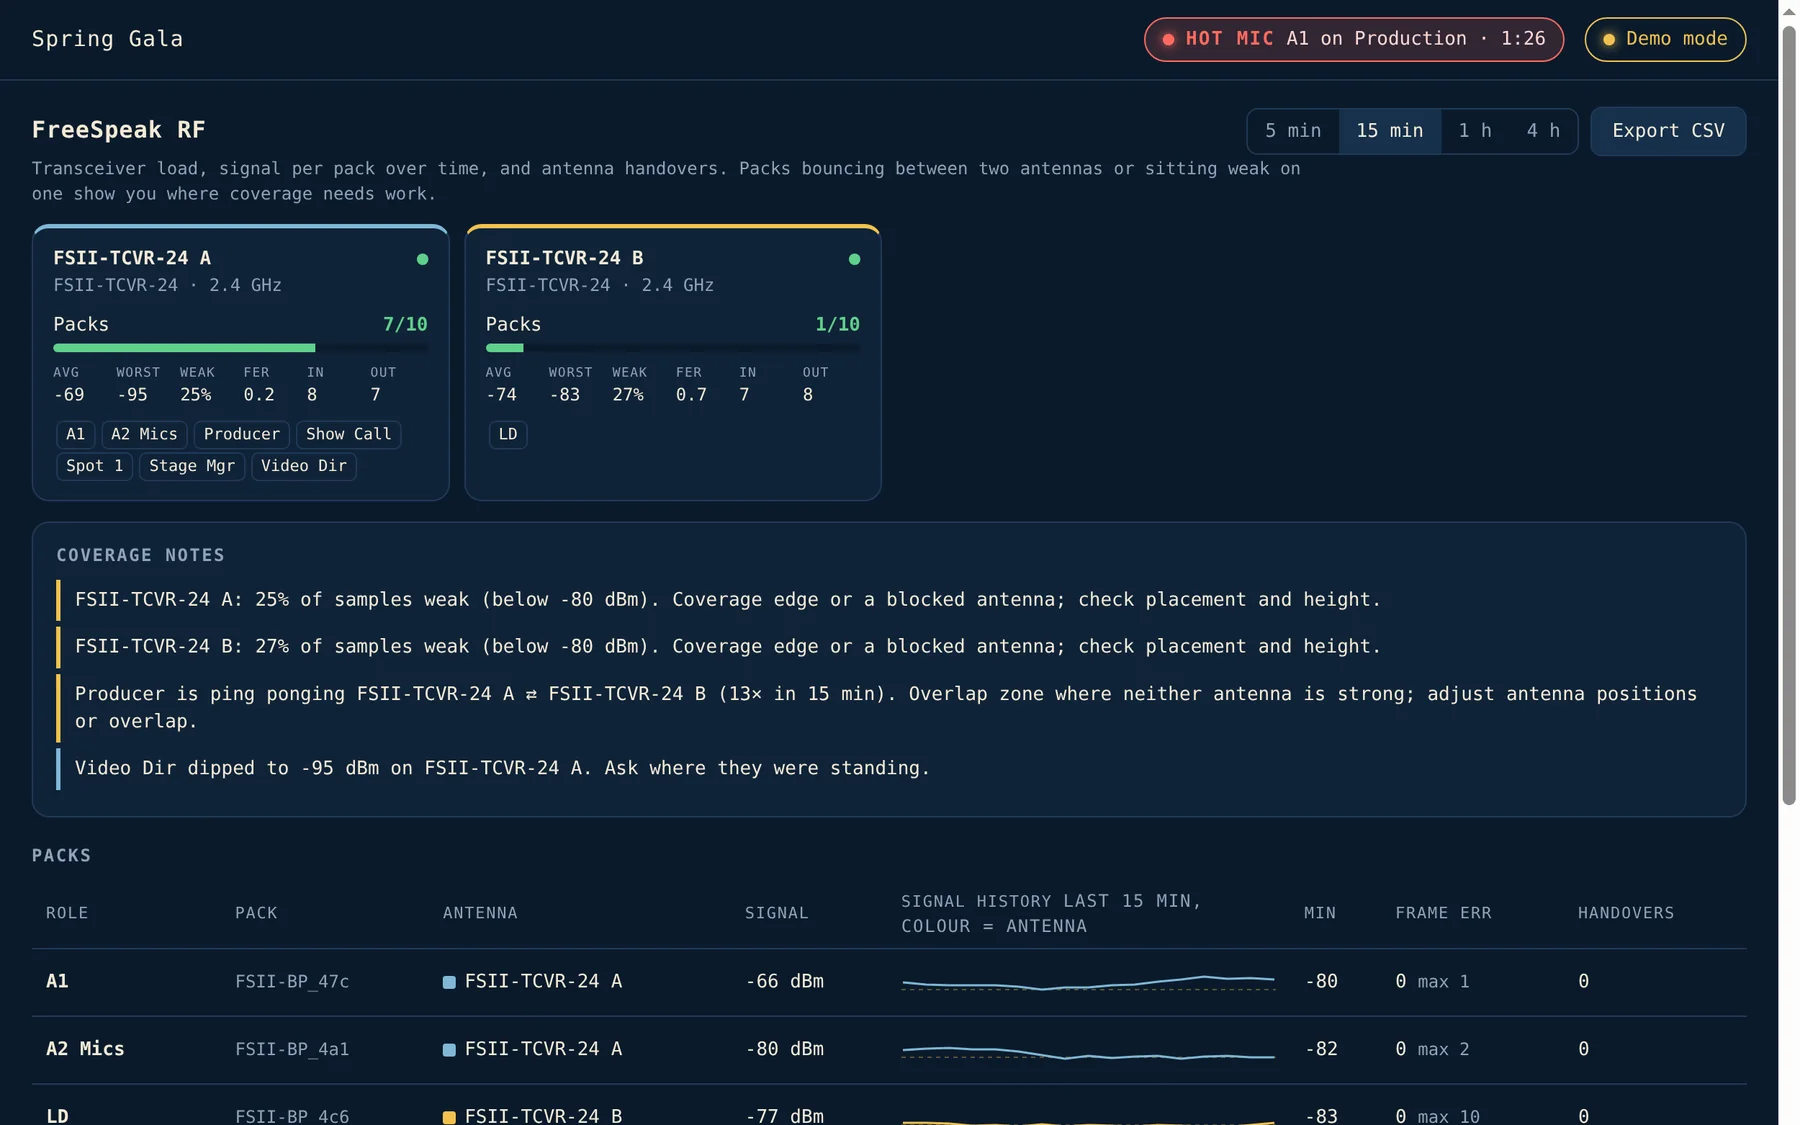
Task: Click the Spot 1 pack tag
Action: click(x=95, y=466)
